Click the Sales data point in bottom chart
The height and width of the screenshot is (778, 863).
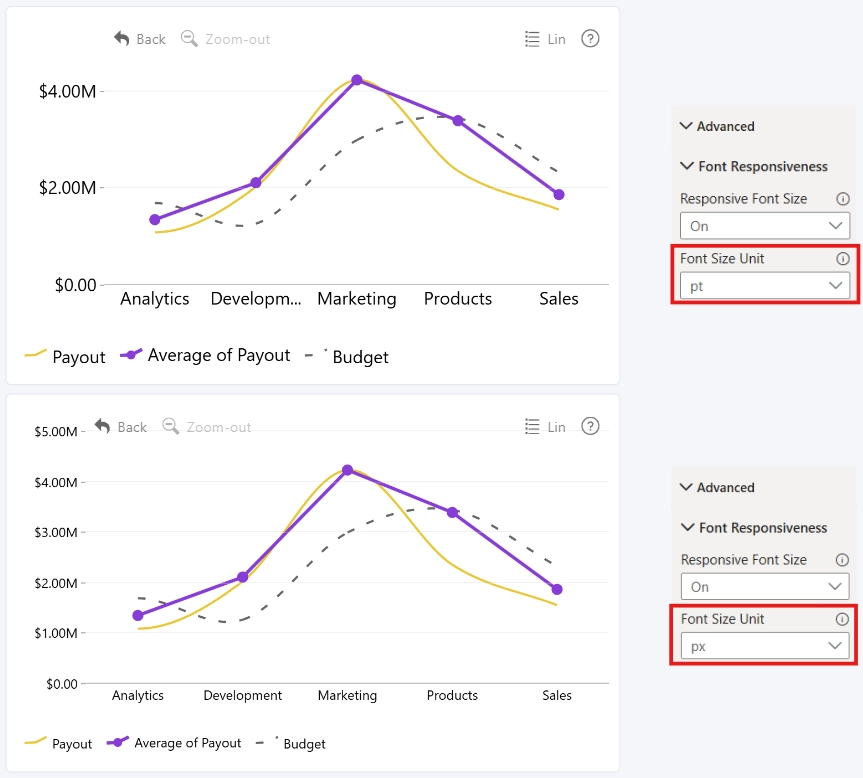point(557,589)
